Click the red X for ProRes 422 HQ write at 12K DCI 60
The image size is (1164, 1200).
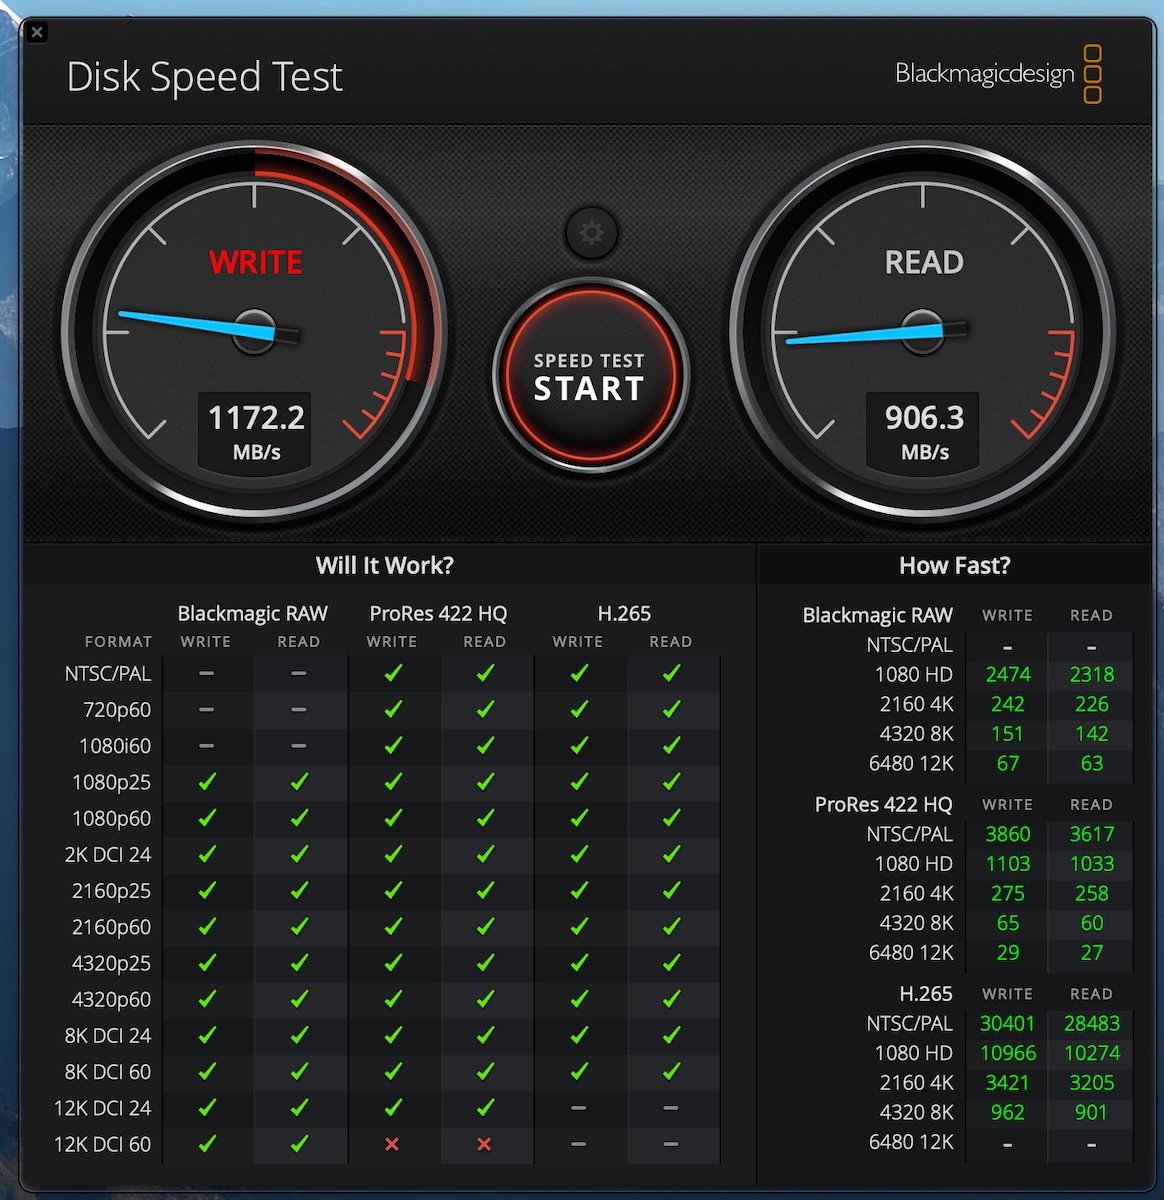tap(392, 1144)
